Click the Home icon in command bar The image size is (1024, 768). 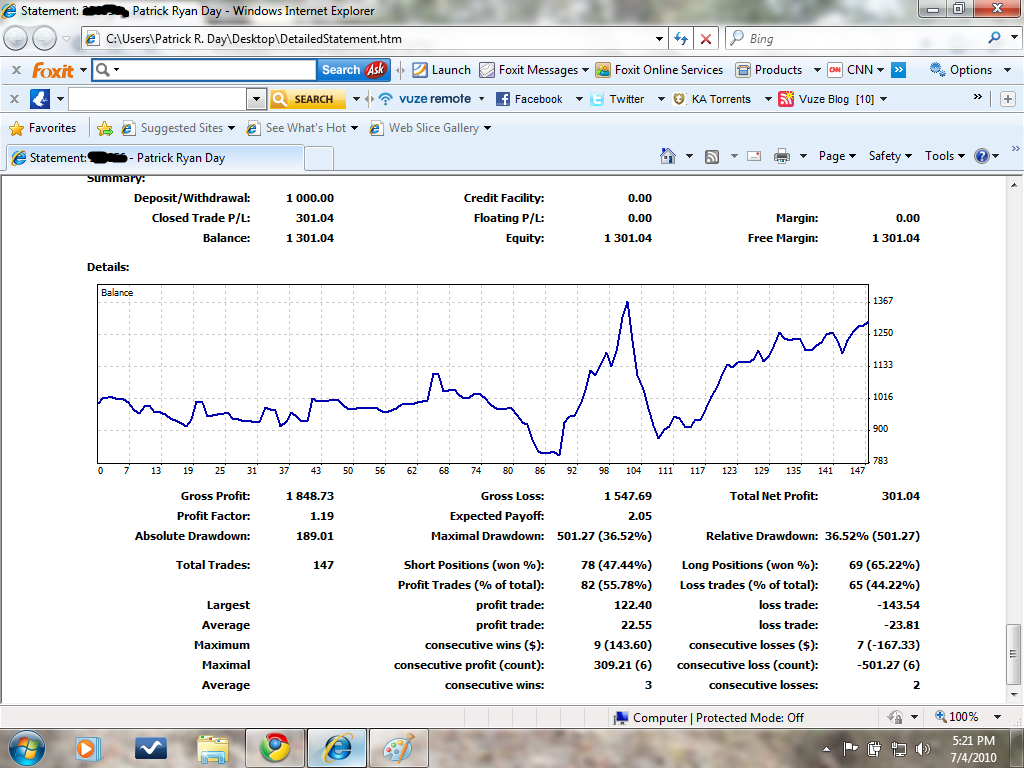667,156
